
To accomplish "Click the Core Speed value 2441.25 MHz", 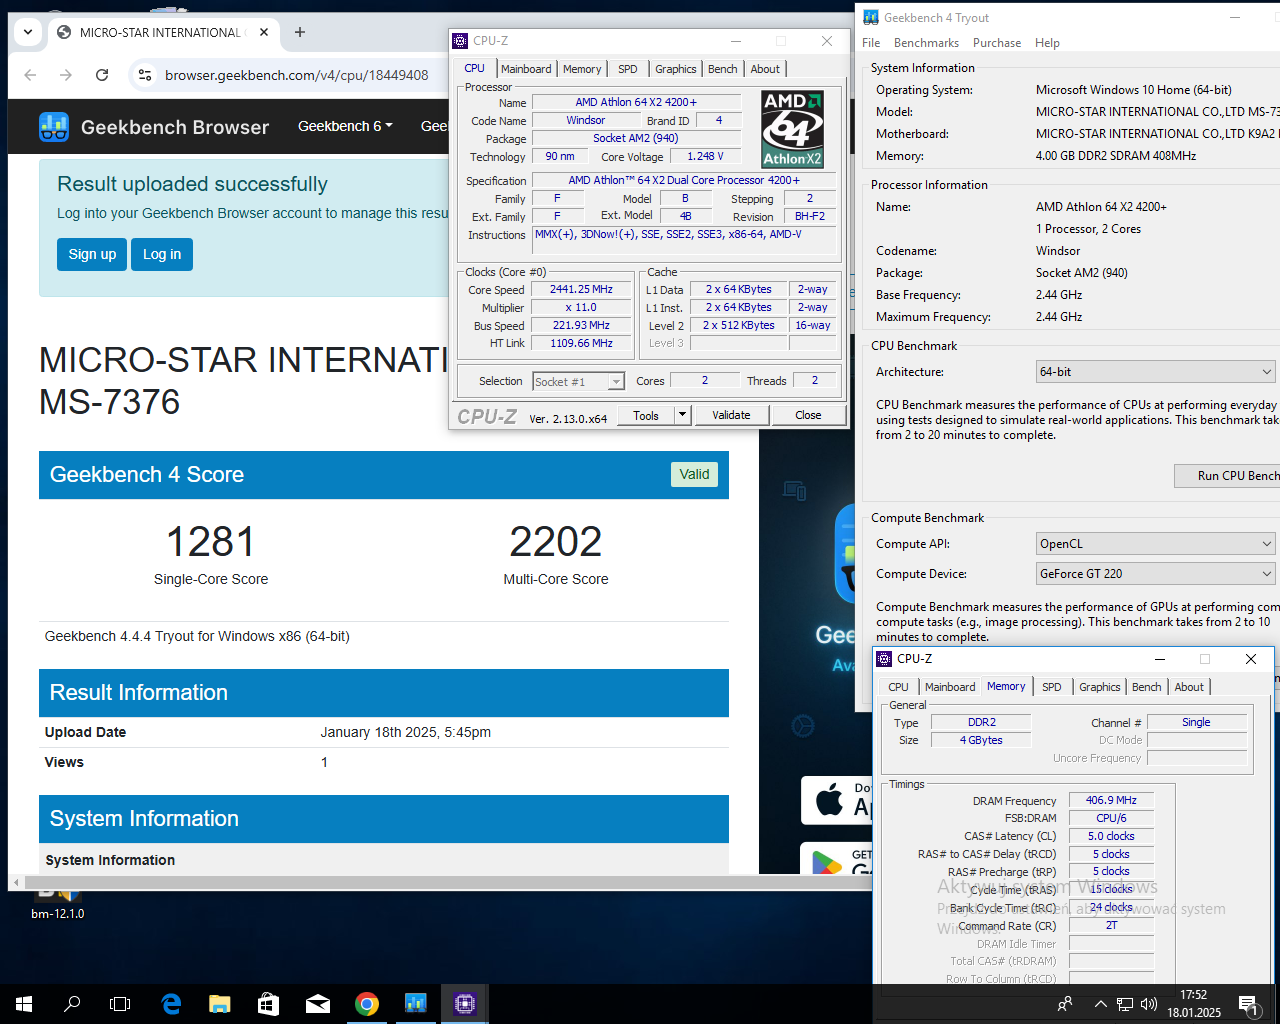I will (x=581, y=289).
